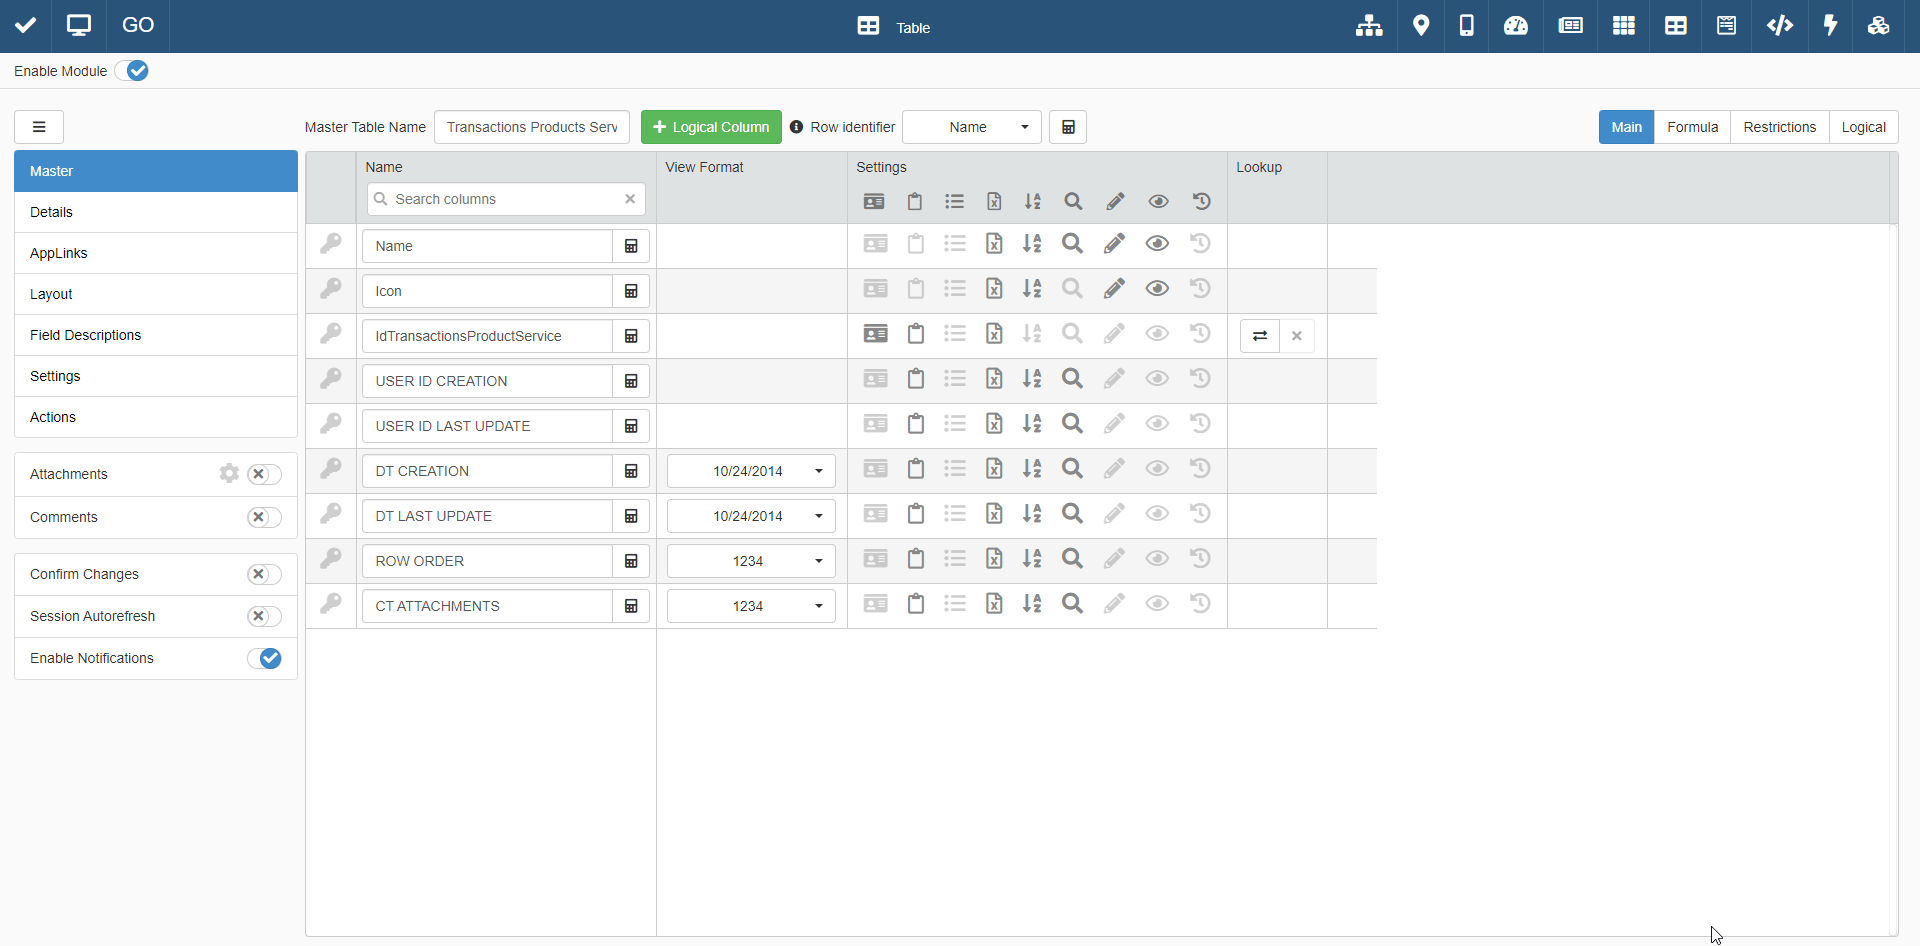Viewport: 1920px width, 946px height.
Task: Open the Row identifier Name dropdown
Action: click(971, 127)
